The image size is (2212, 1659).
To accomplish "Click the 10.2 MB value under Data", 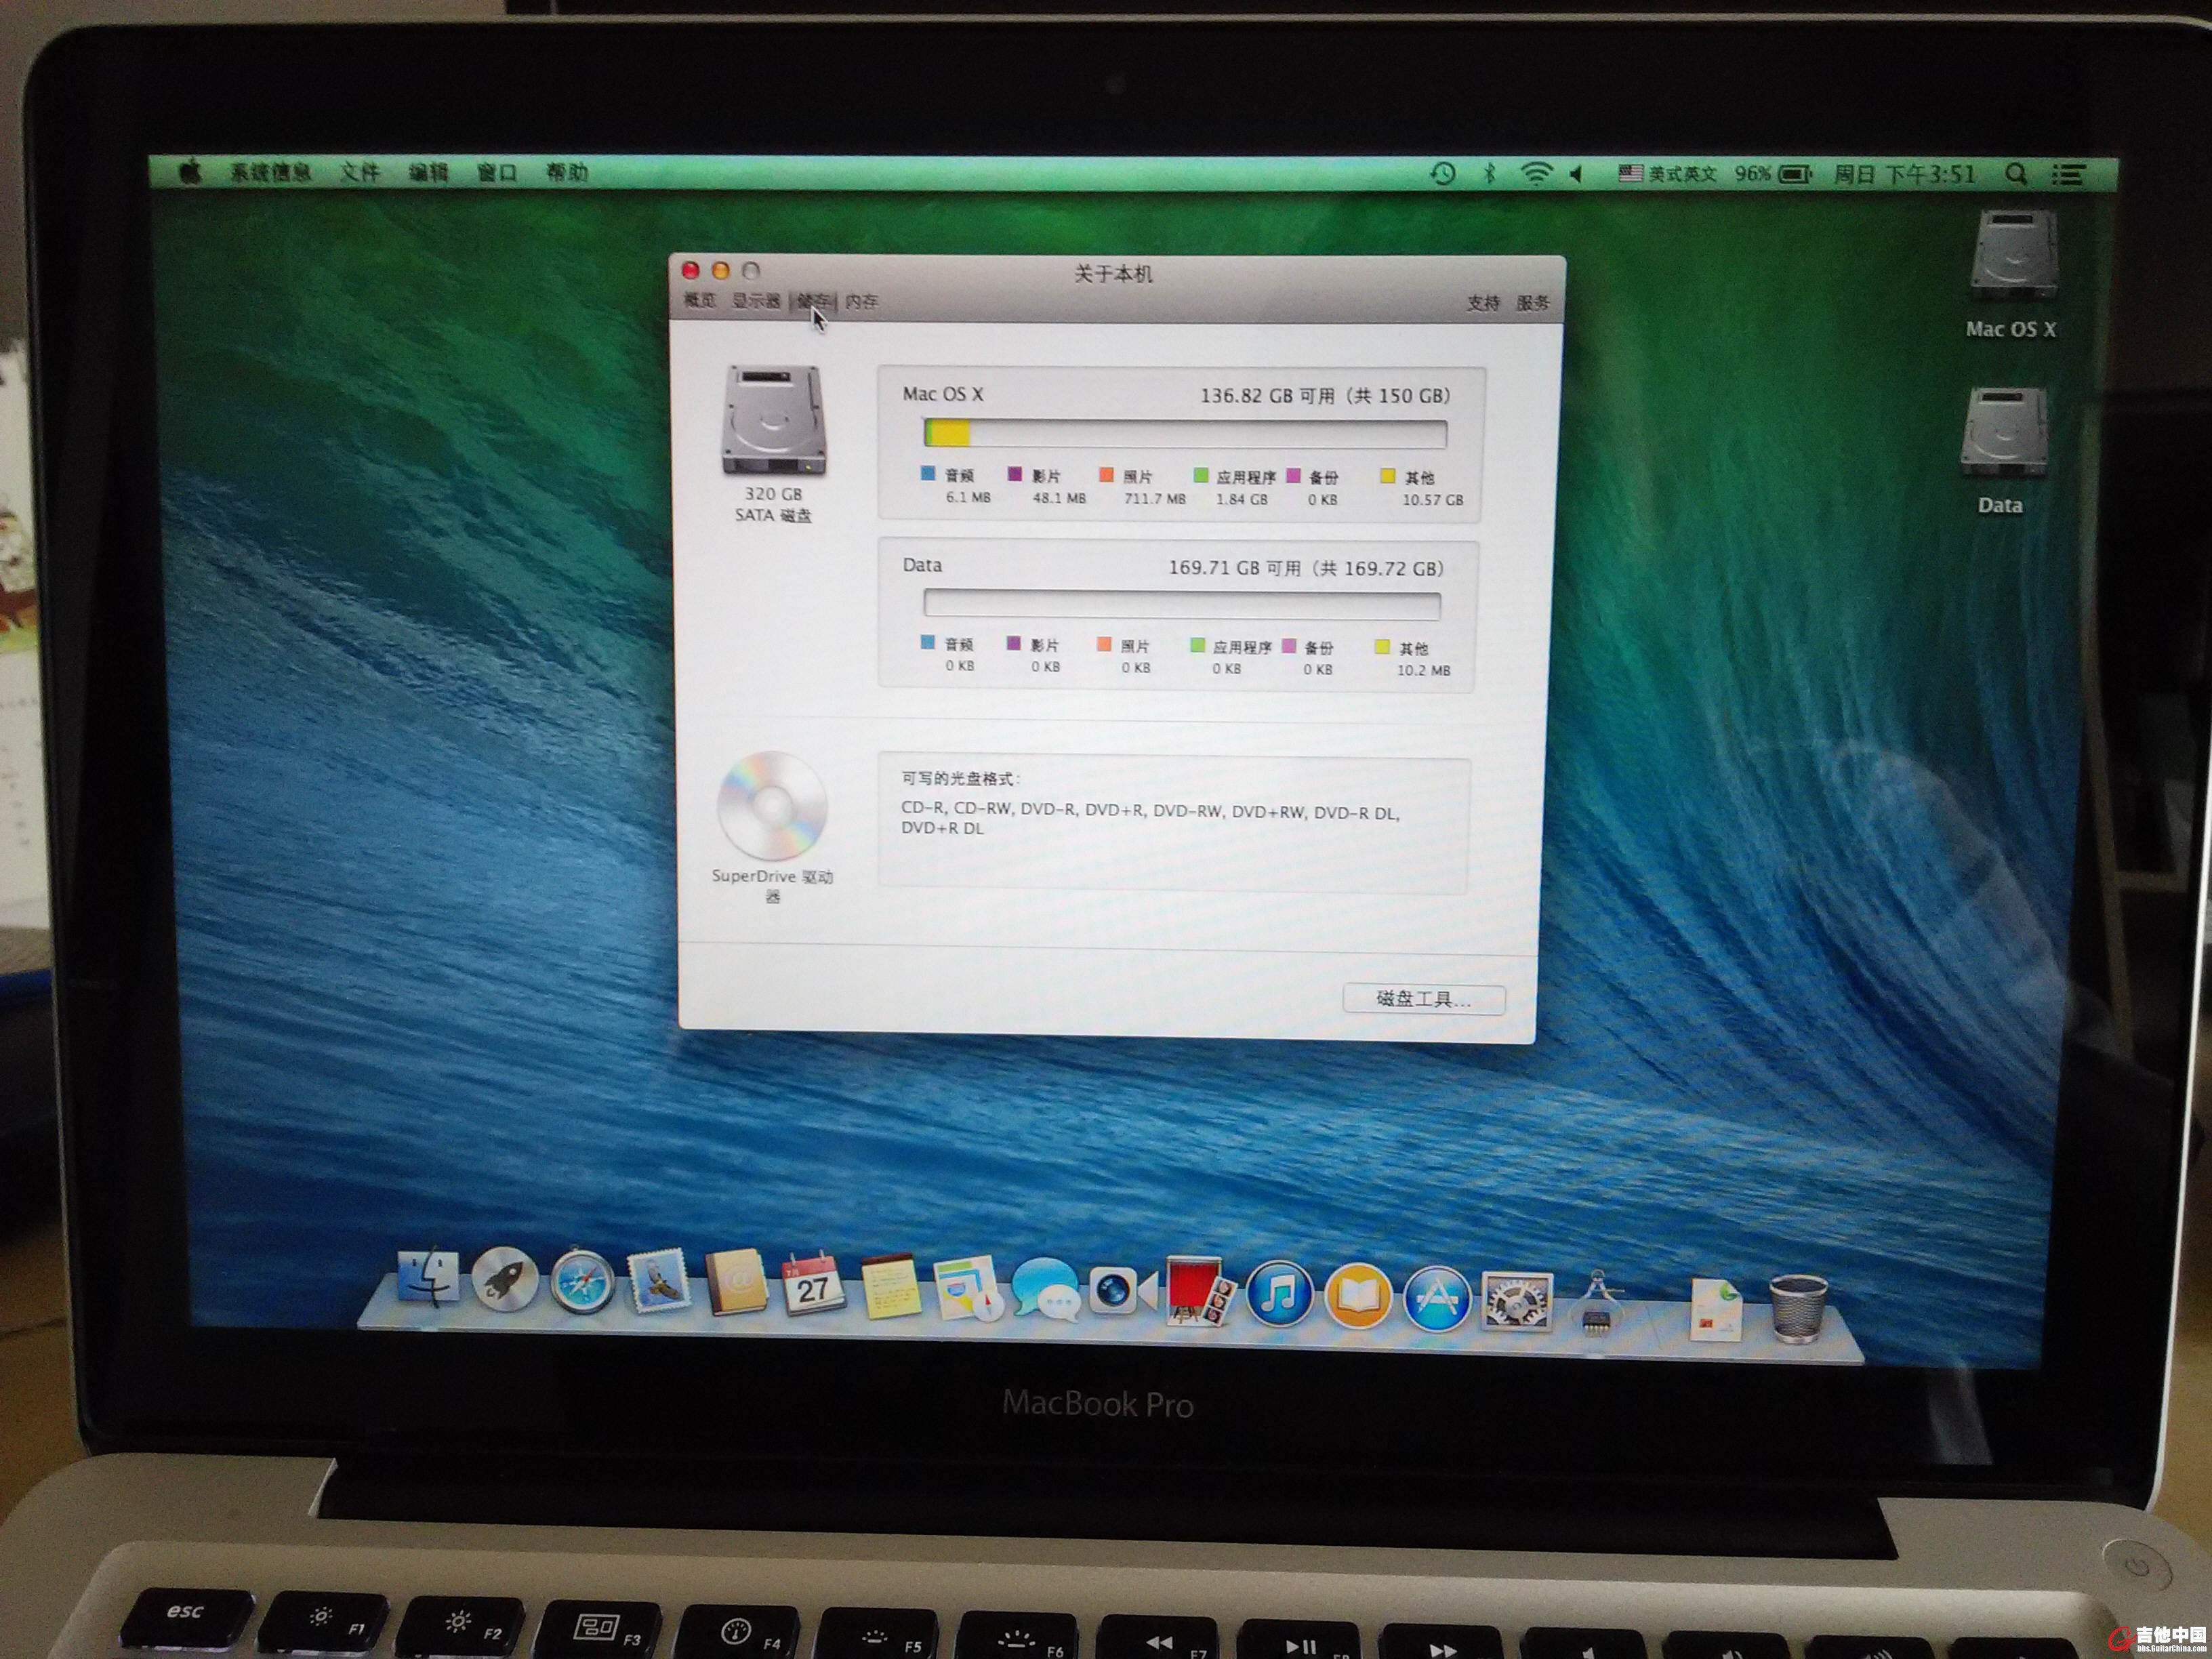I will 1423,670.
